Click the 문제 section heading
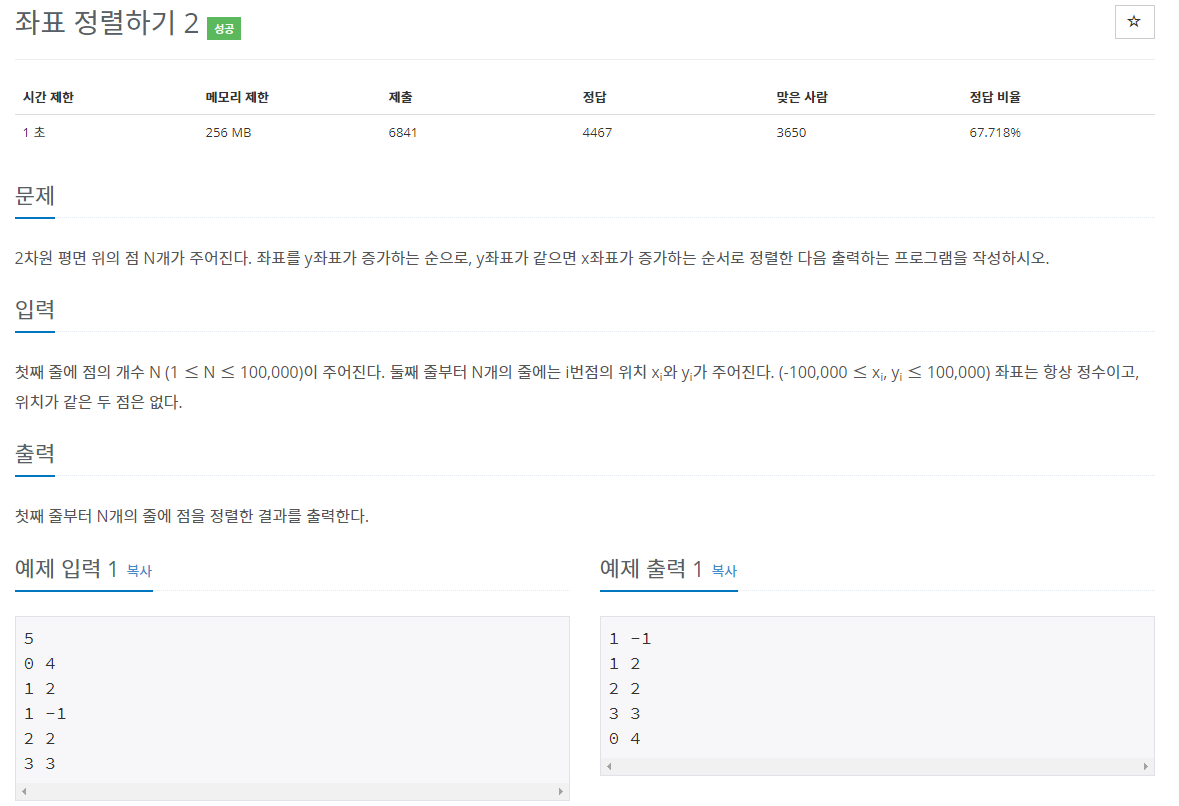The image size is (1179, 806). click(35, 196)
